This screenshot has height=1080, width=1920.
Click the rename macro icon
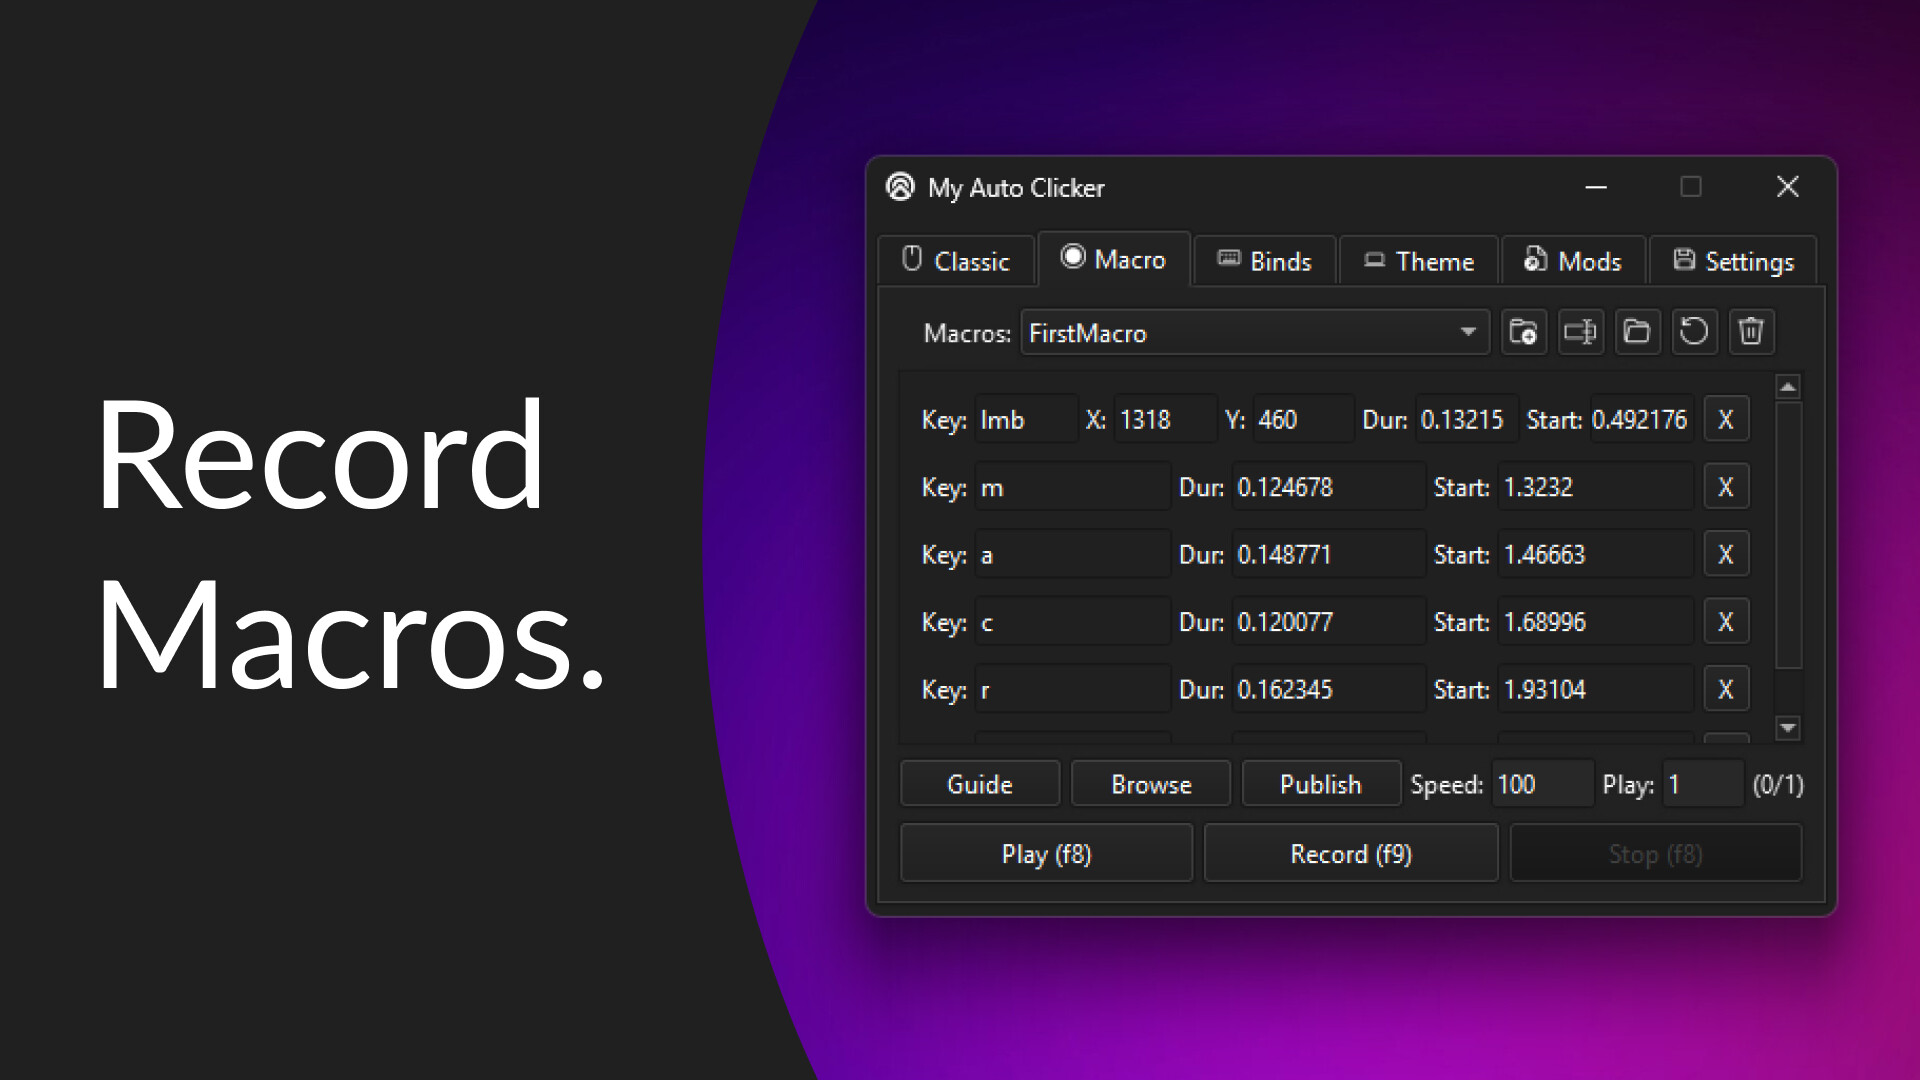coord(1580,332)
